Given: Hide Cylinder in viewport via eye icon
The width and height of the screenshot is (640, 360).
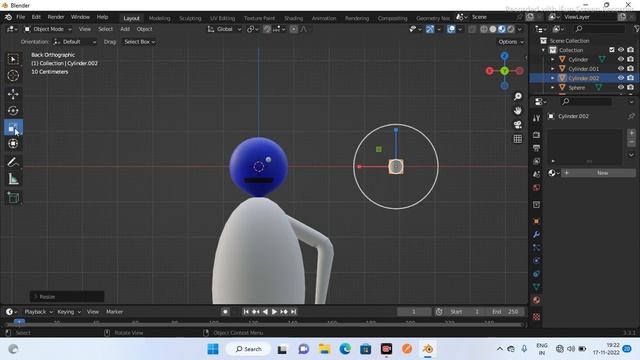Looking at the screenshot, I should (621, 60).
